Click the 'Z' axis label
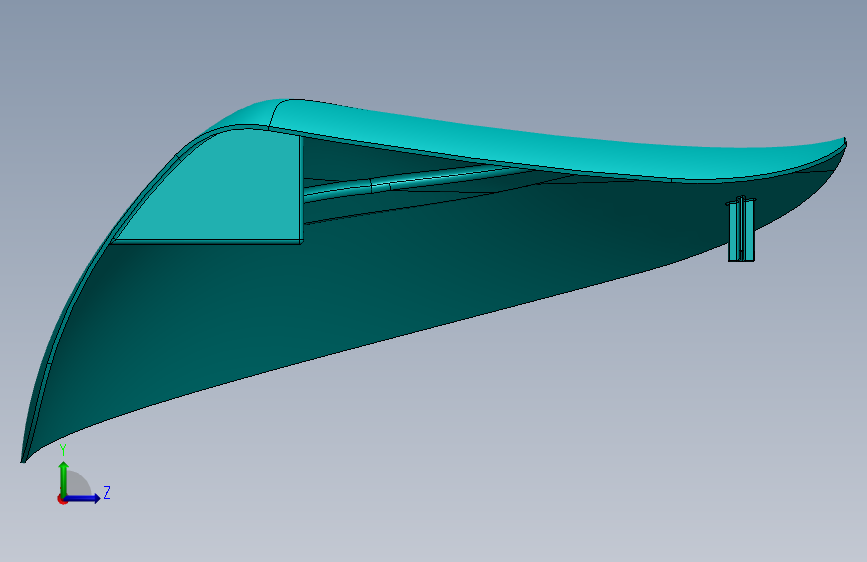Image resolution: width=867 pixels, height=562 pixels. click(107, 492)
